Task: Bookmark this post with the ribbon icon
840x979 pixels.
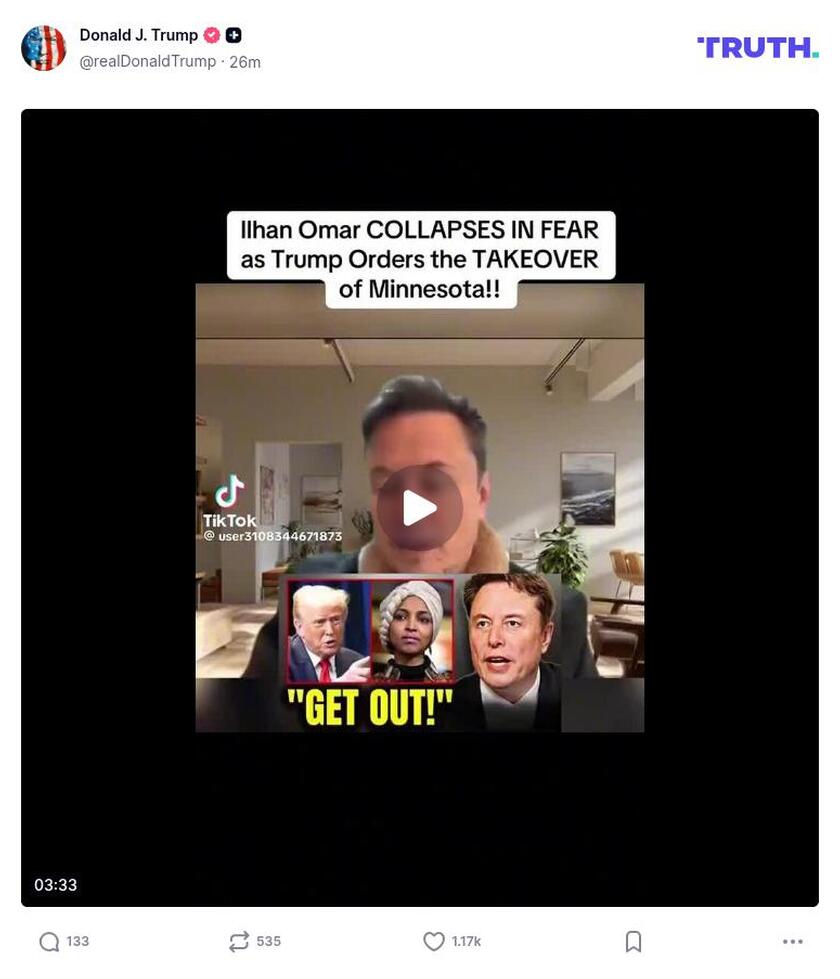Action: (633, 942)
